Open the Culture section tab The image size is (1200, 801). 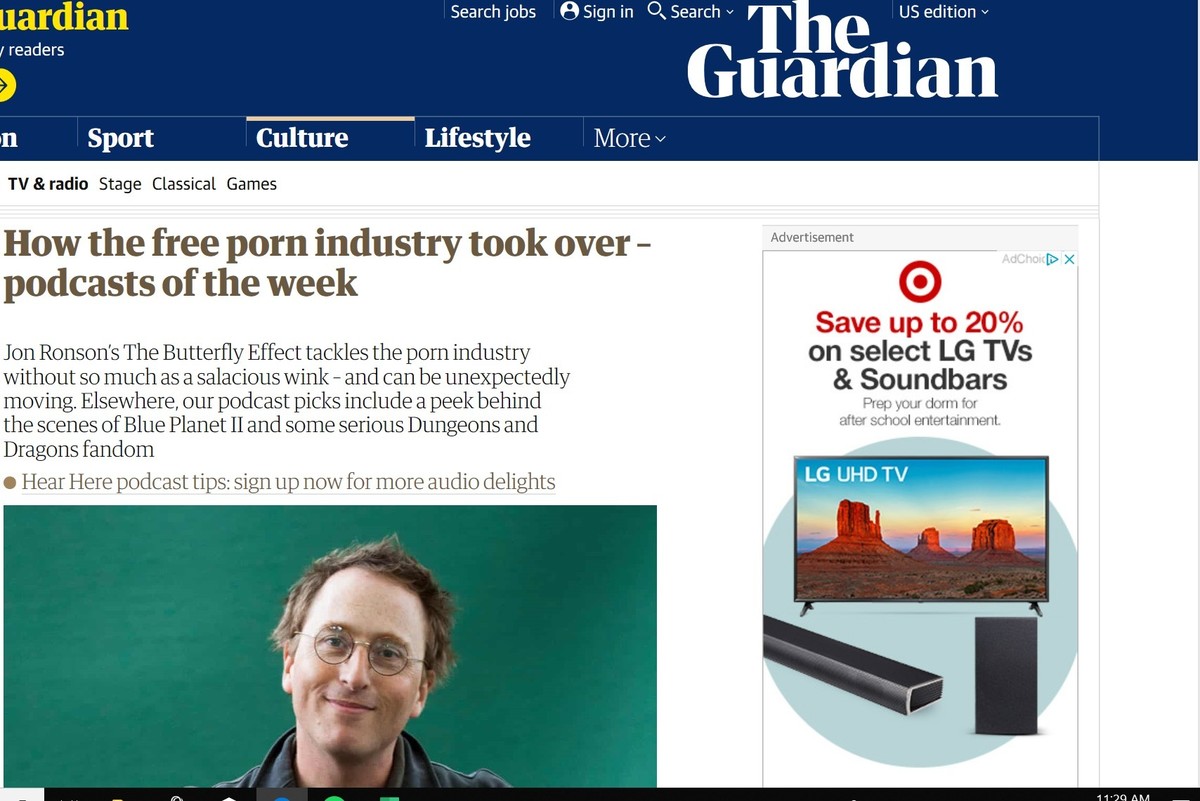tap(302, 138)
